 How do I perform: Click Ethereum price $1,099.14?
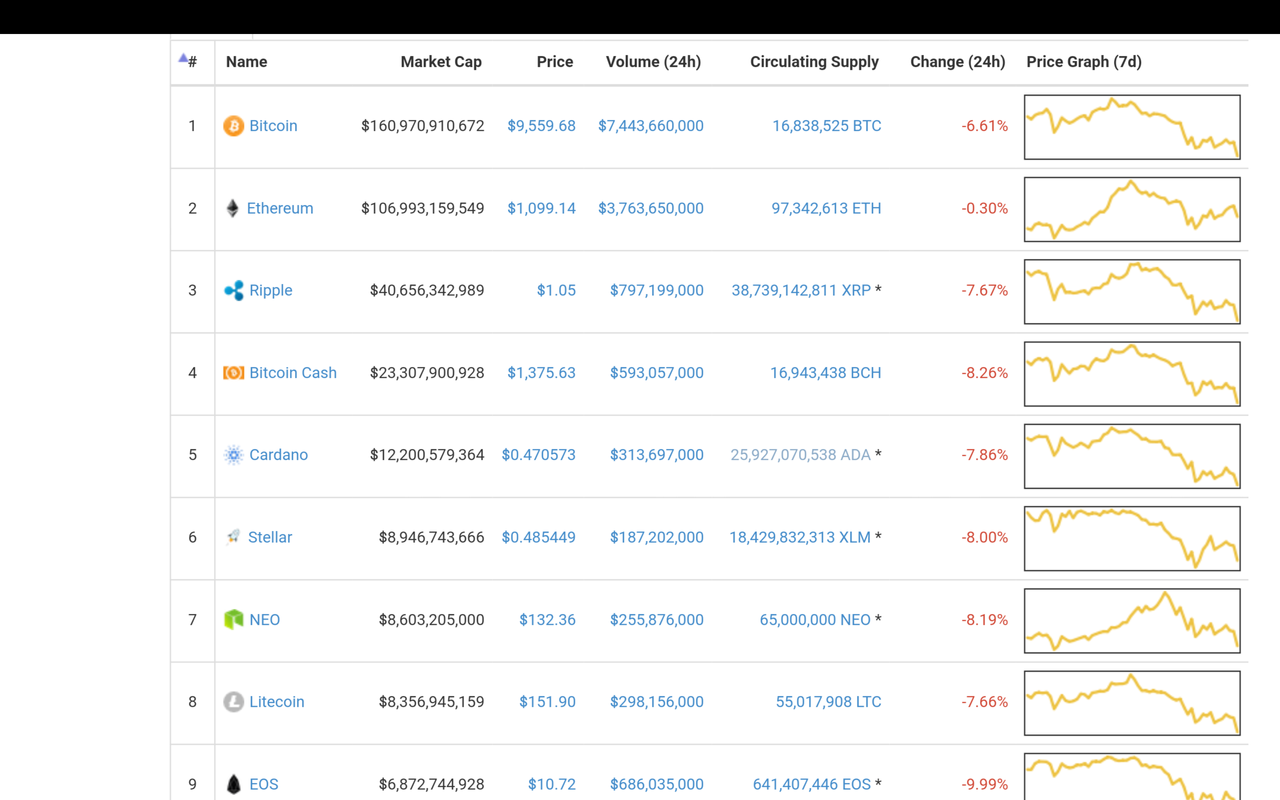tap(541, 208)
